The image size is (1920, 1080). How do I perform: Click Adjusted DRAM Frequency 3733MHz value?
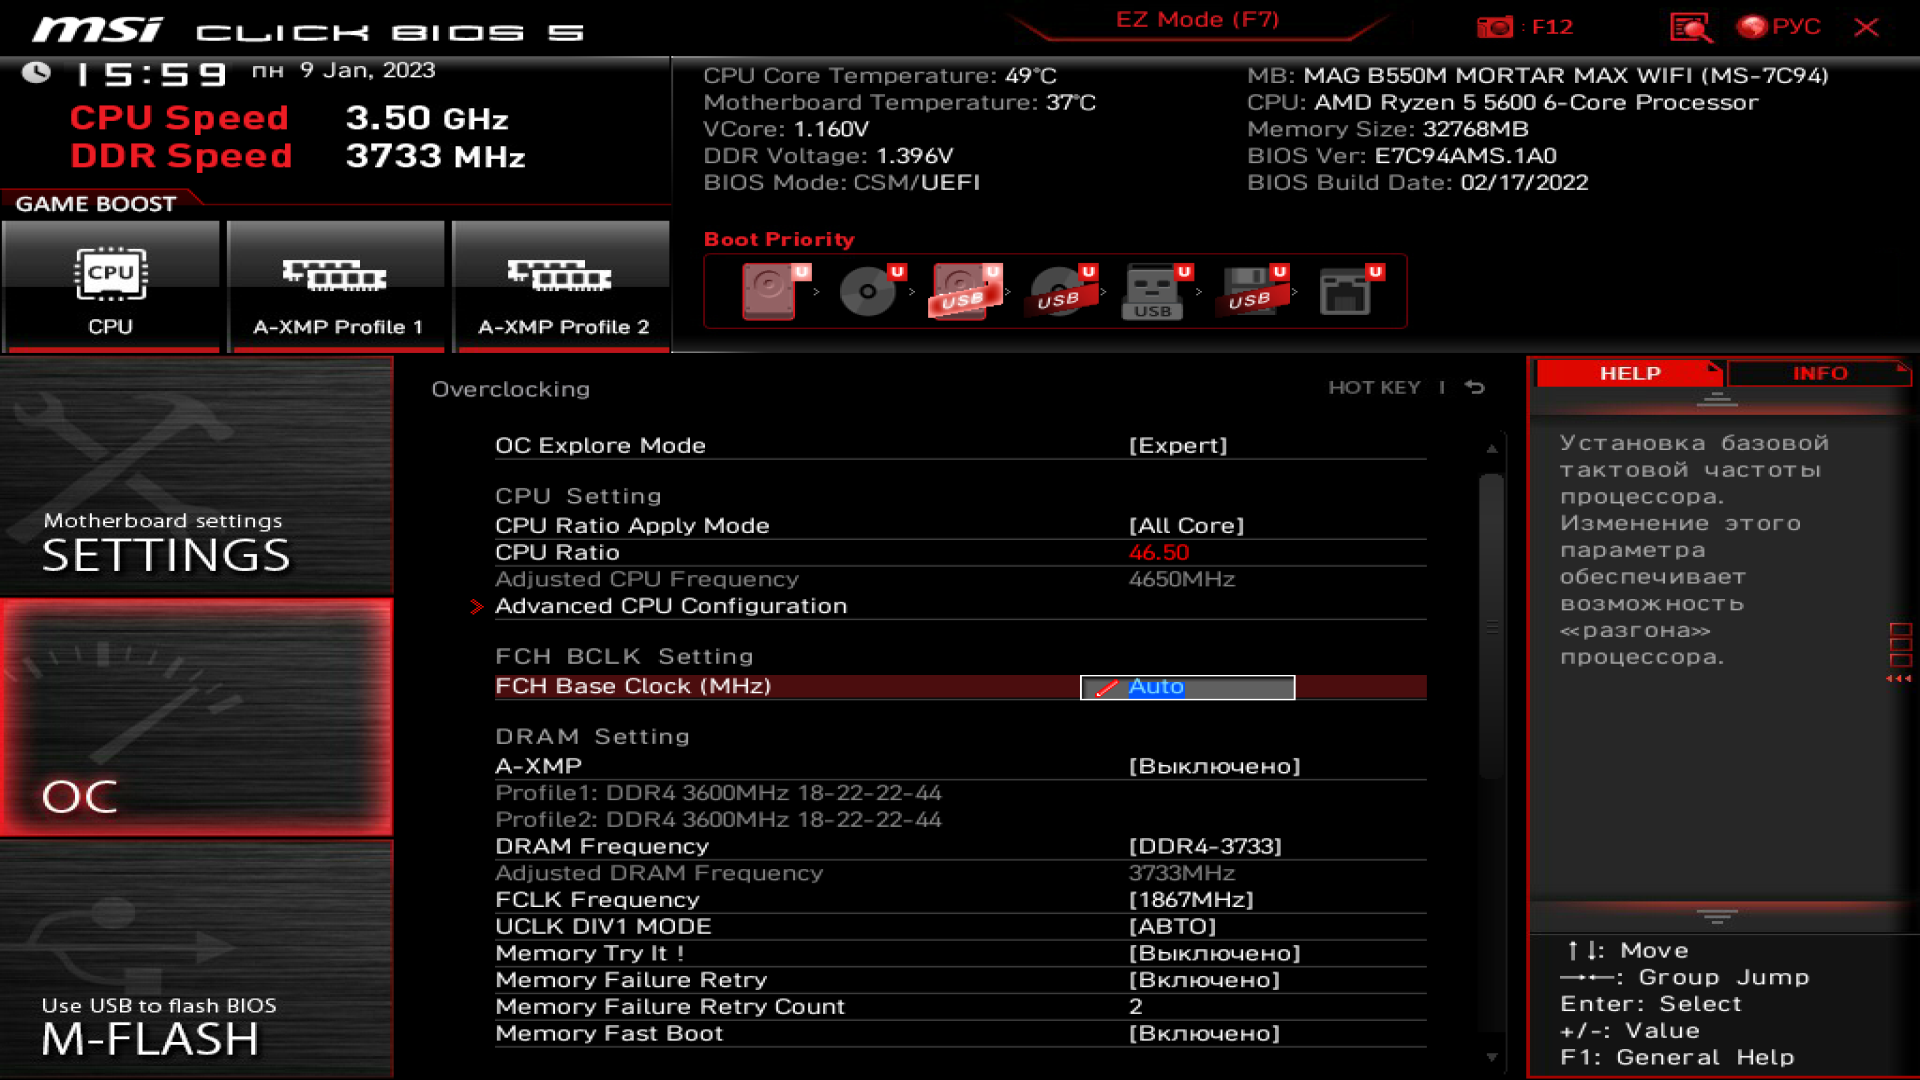tap(1181, 874)
